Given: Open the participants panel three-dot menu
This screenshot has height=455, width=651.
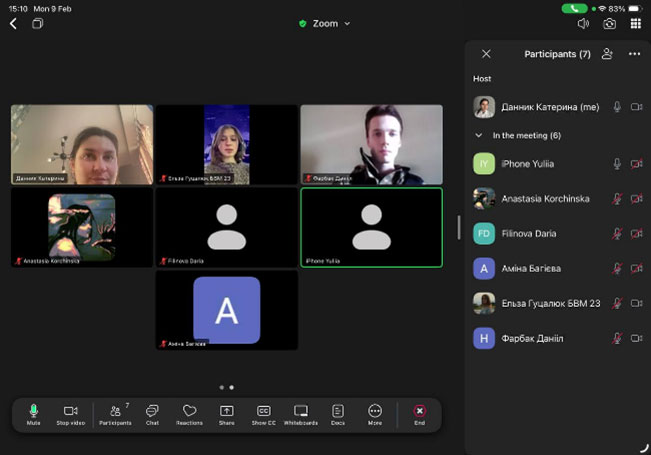Looking at the screenshot, I should coord(634,54).
